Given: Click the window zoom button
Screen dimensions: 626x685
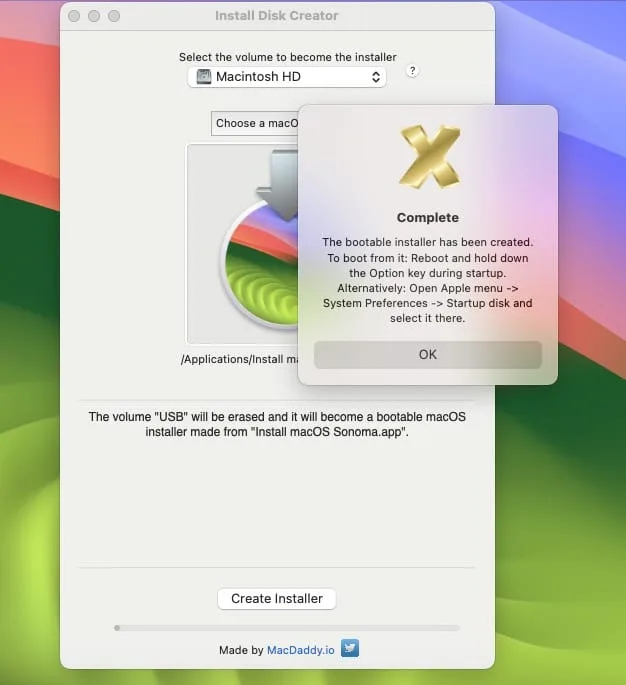Looking at the screenshot, I should (x=114, y=16).
